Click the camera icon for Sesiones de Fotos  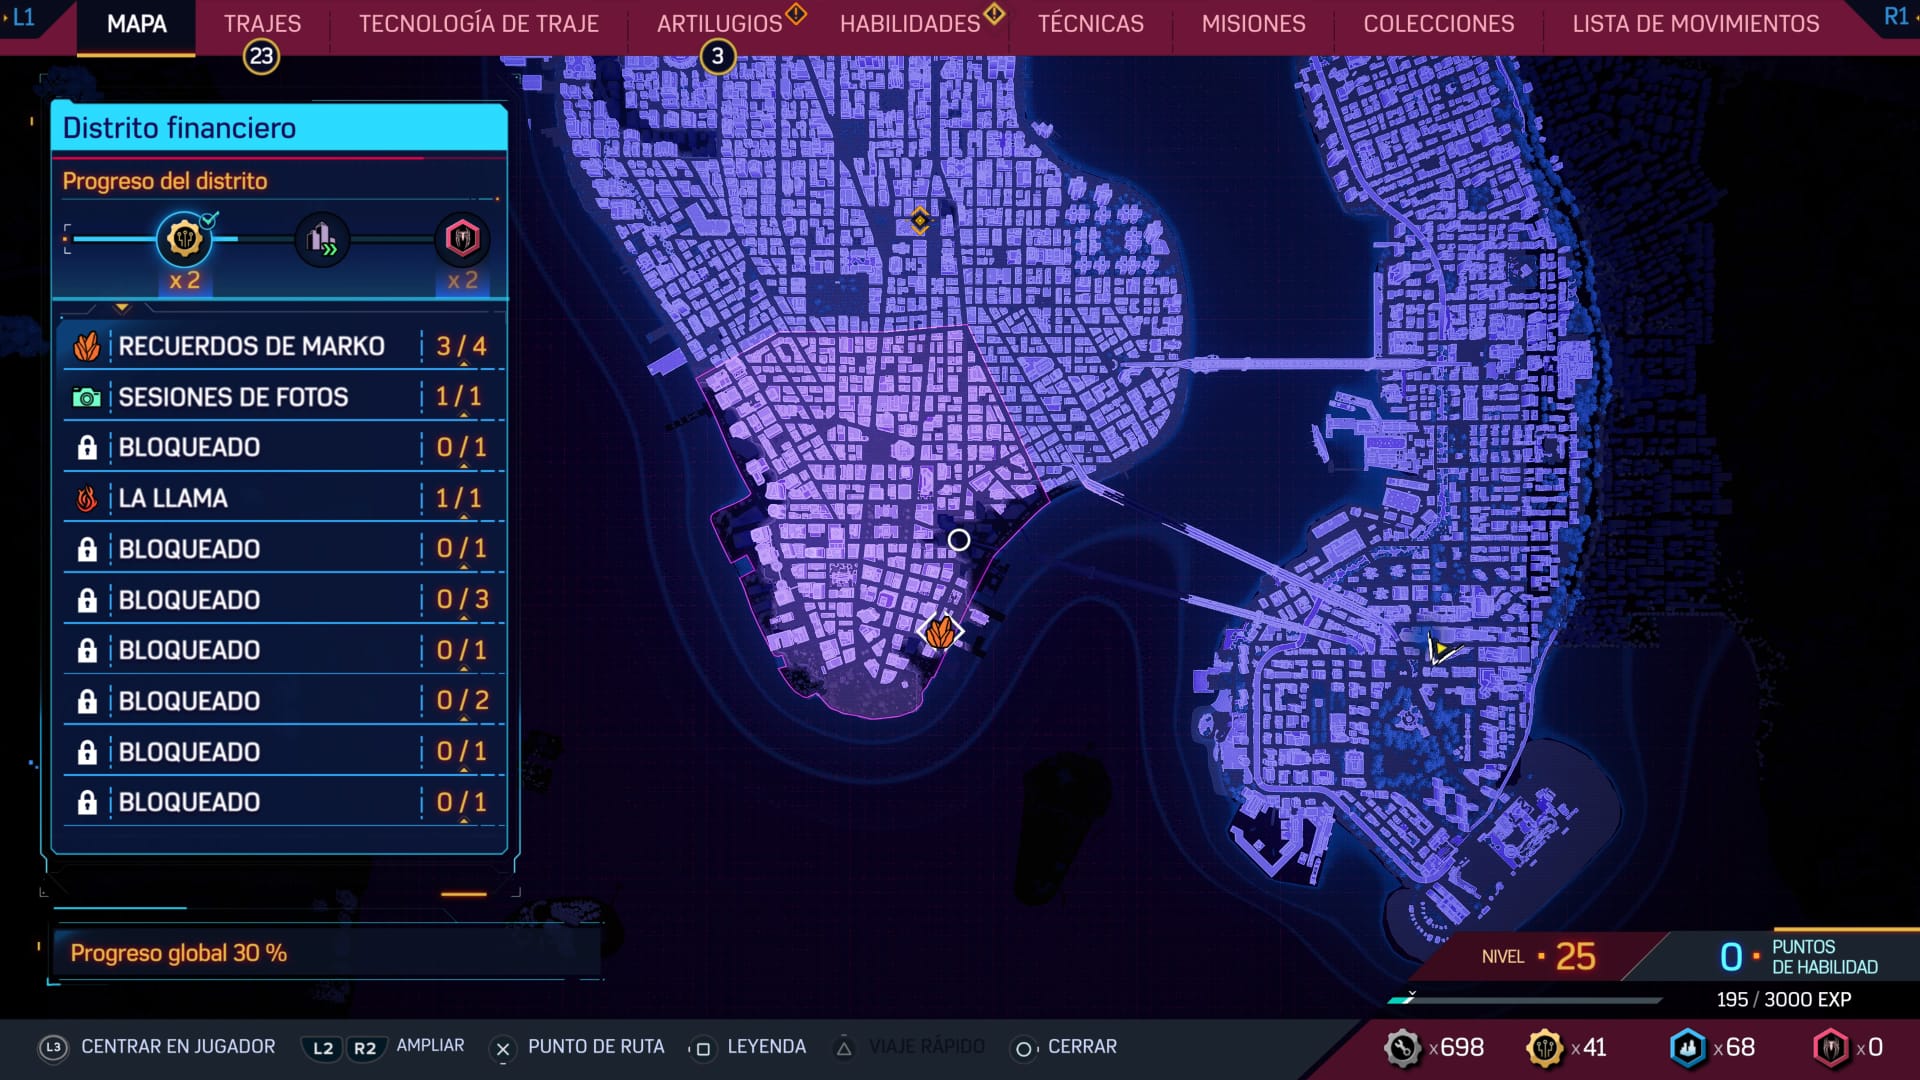point(87,398)
